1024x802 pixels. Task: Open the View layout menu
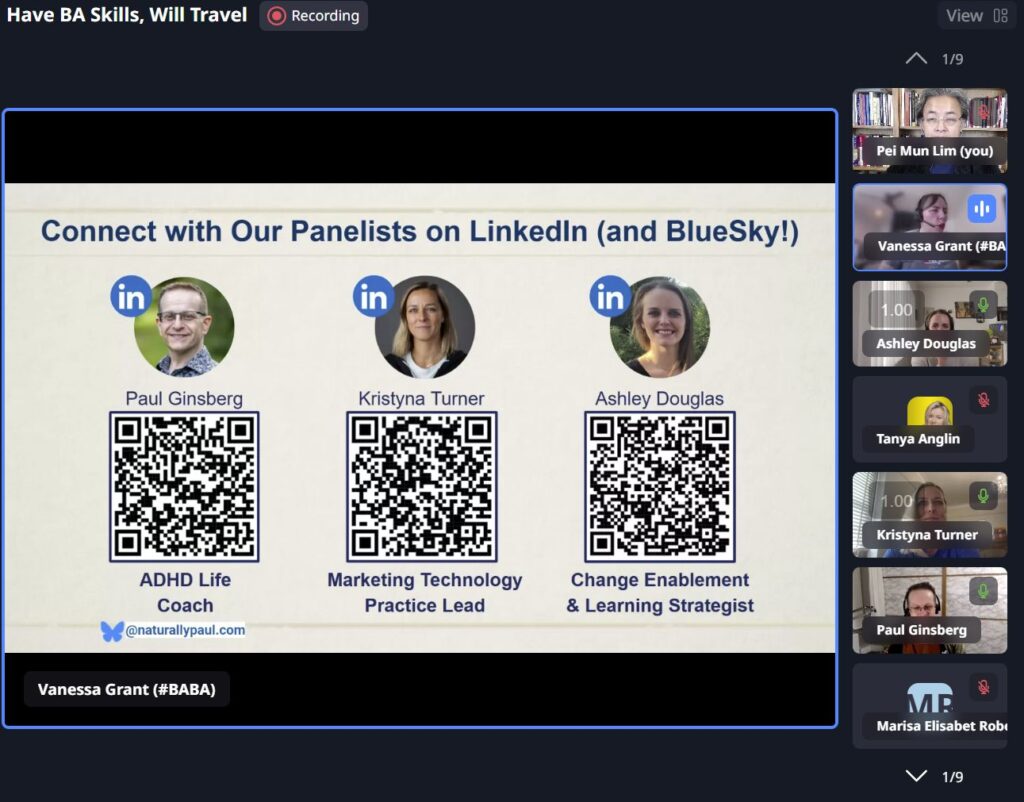[976, 16]
